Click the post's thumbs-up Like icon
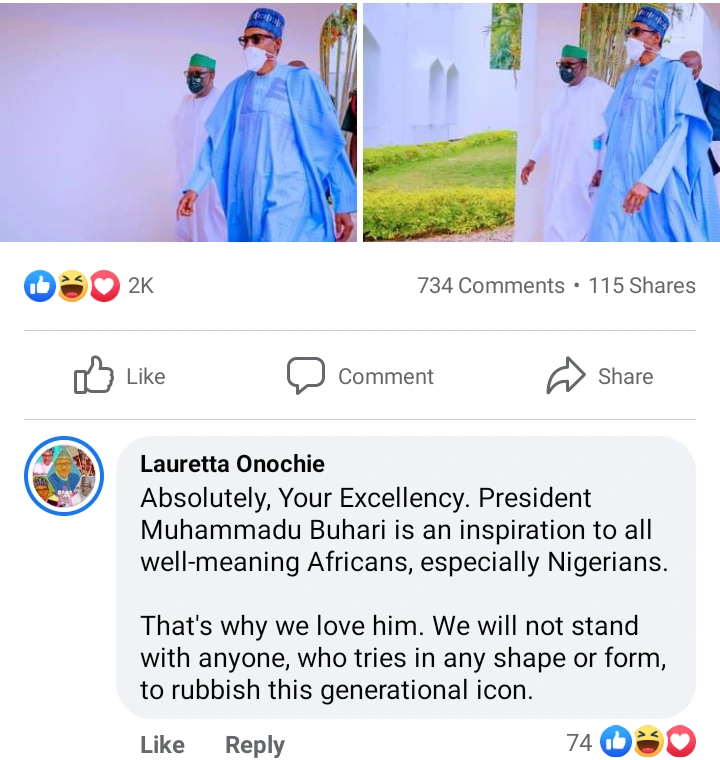Viewport: 720px width, 760px height. point(93,375)
